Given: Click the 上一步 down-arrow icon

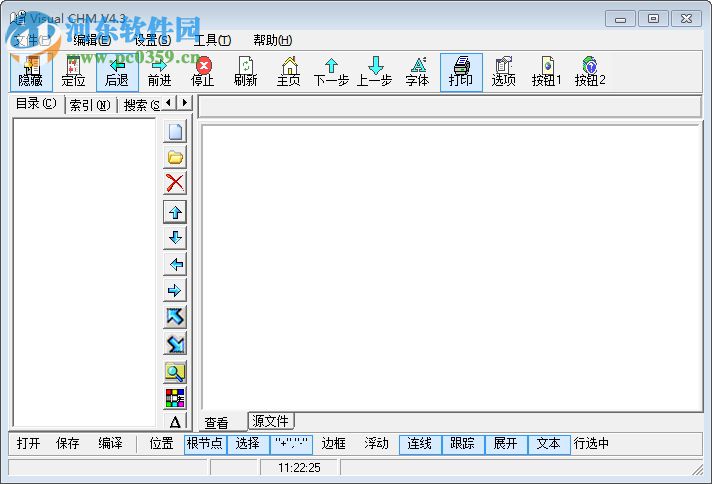Looking at the screenshot, I should 375,72.
